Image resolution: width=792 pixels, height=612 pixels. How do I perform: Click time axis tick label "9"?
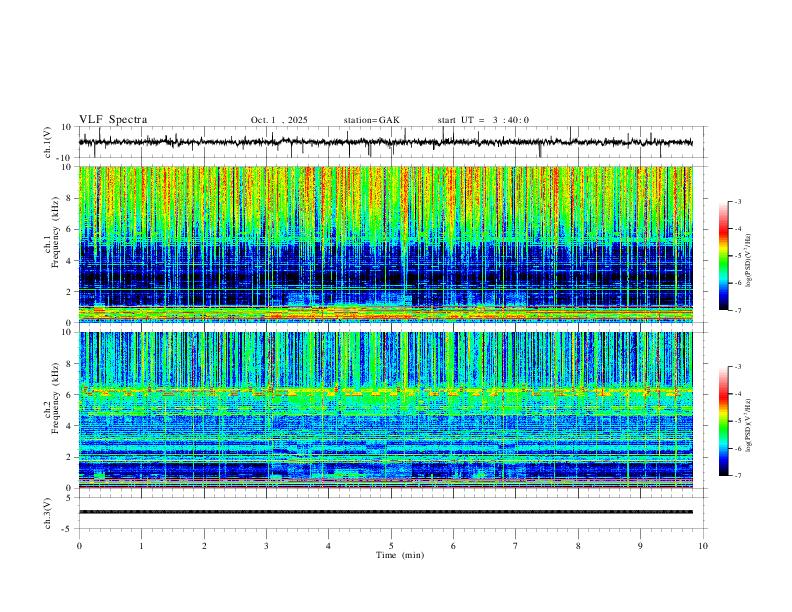(x=640, y=546)
